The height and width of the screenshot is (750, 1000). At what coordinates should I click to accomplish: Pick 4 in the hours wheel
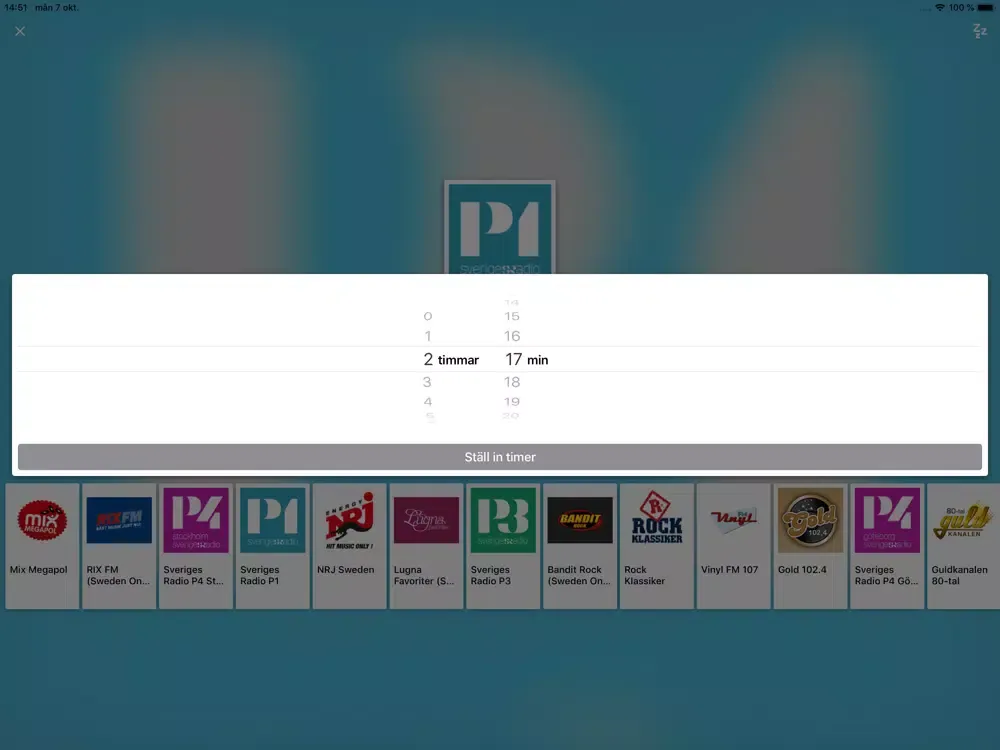(x=428, y=402)
